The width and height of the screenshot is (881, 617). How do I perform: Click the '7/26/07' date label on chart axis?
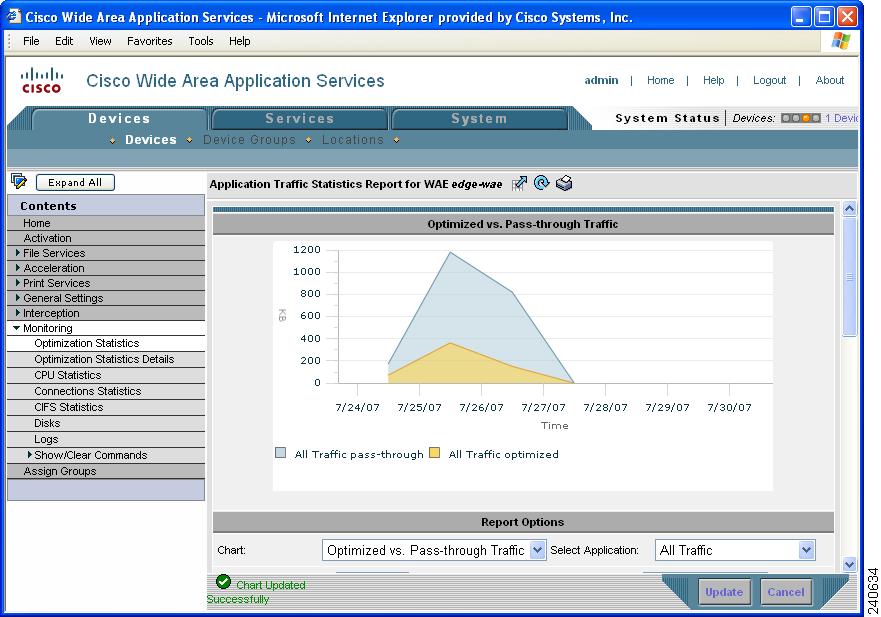click(x=482, y=407)
